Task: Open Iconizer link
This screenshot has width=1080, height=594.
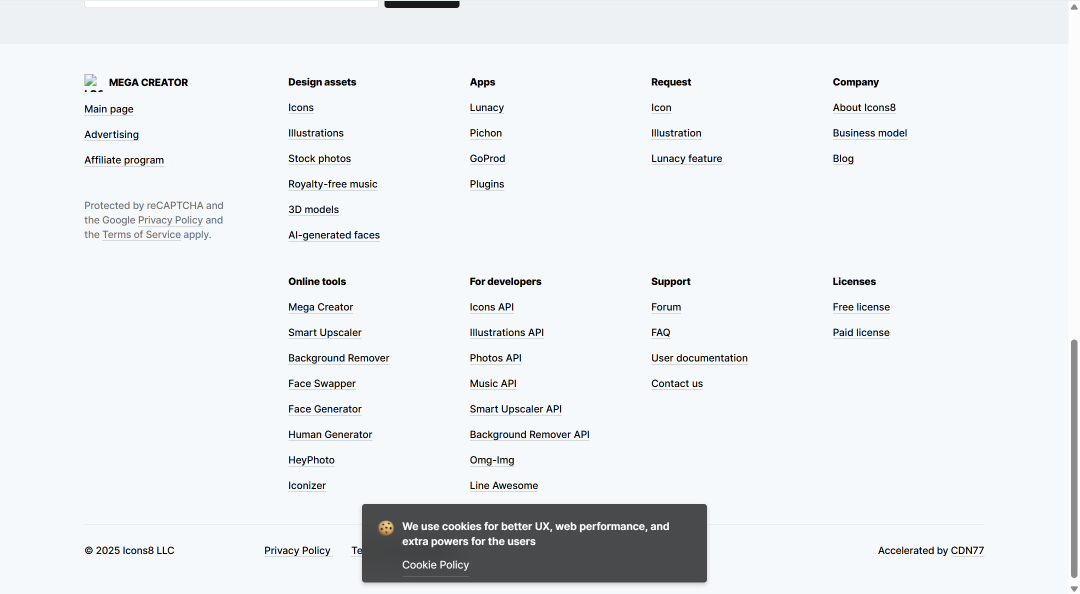Action: pyautogui.click(x=307, y=486)
